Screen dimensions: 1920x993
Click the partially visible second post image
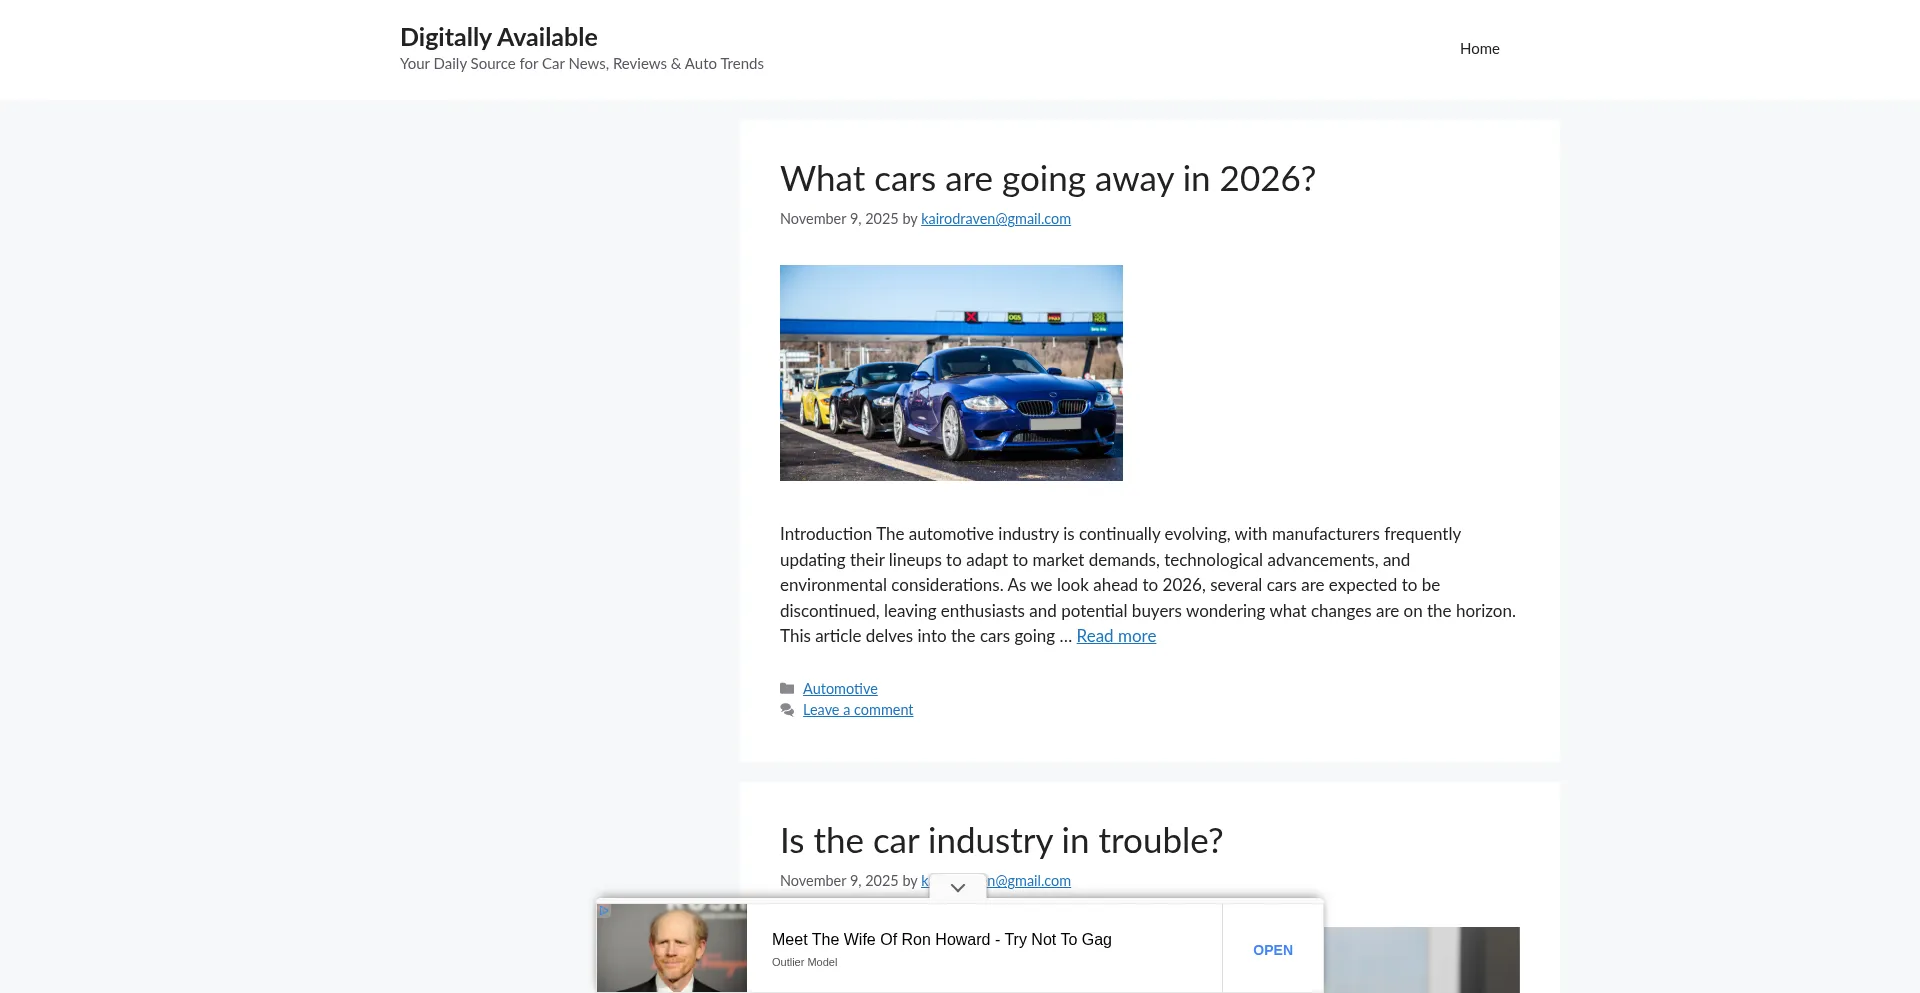pyautogui.click(x=1420, y=960)
